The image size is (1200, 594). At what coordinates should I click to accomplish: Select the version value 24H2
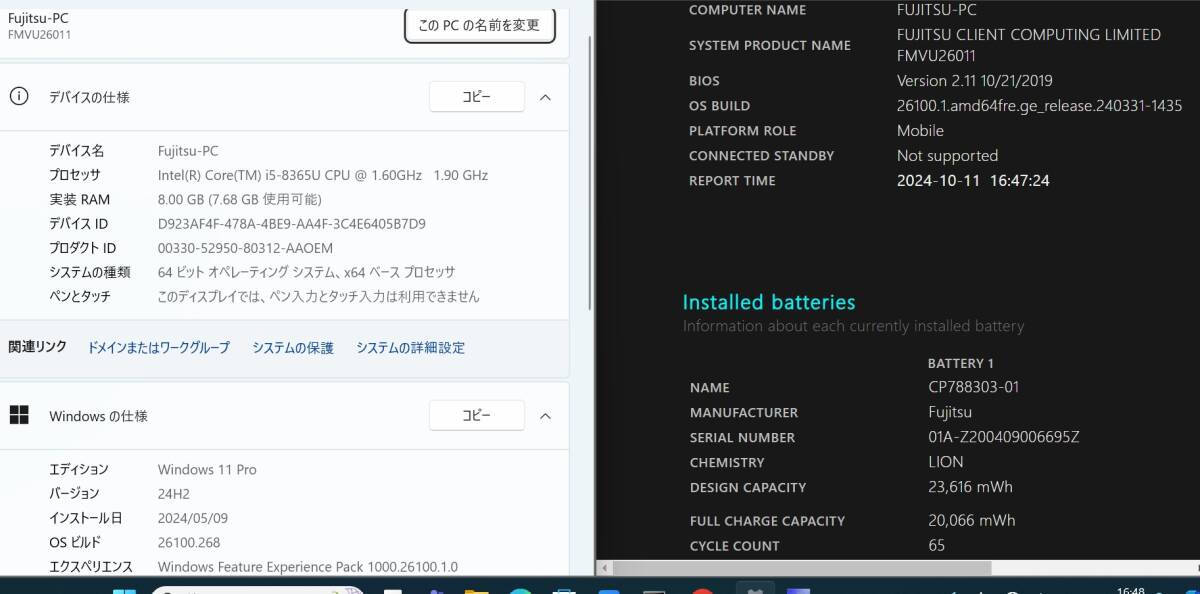coord(173,493)
